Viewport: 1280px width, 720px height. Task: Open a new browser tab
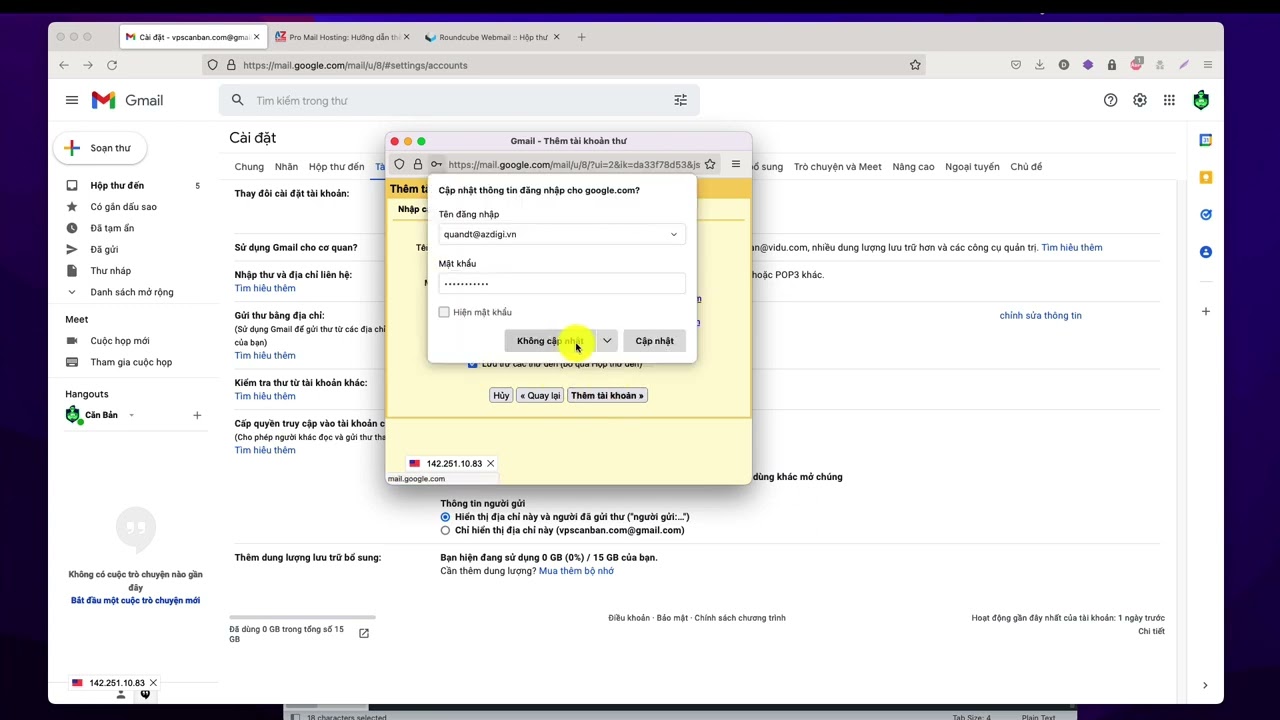581,37
